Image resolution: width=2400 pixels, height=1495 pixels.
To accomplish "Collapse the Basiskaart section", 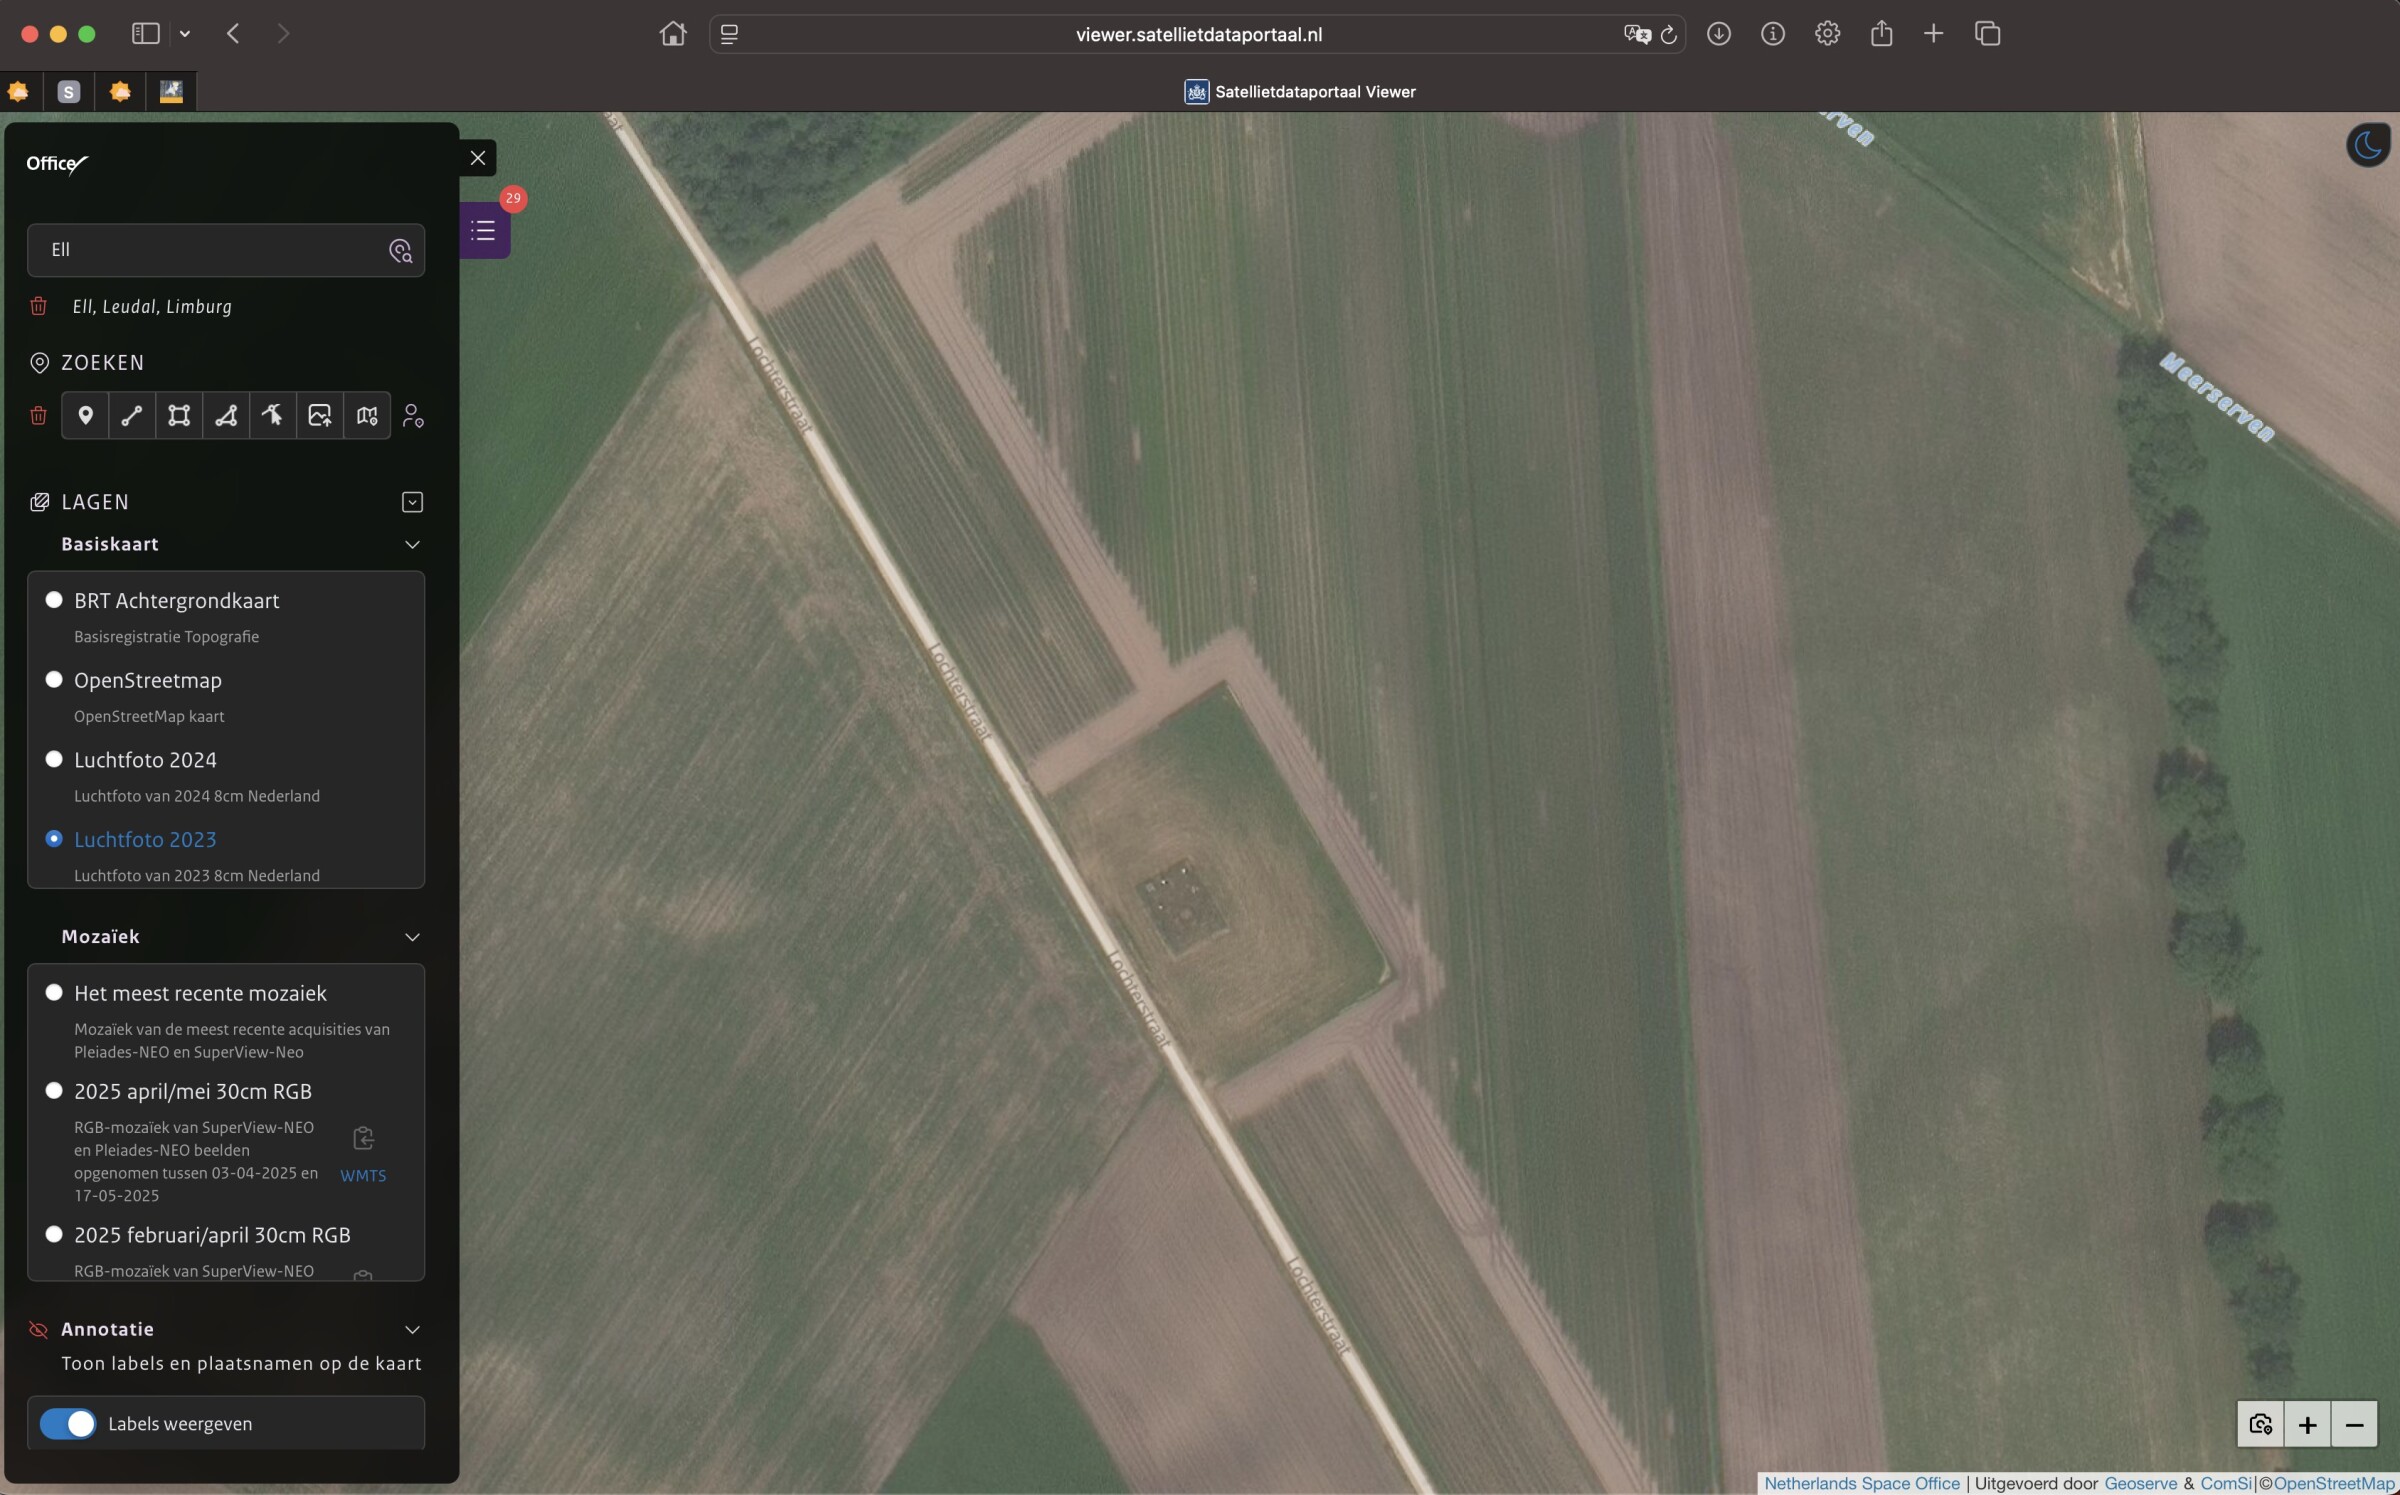I will 412,544.
